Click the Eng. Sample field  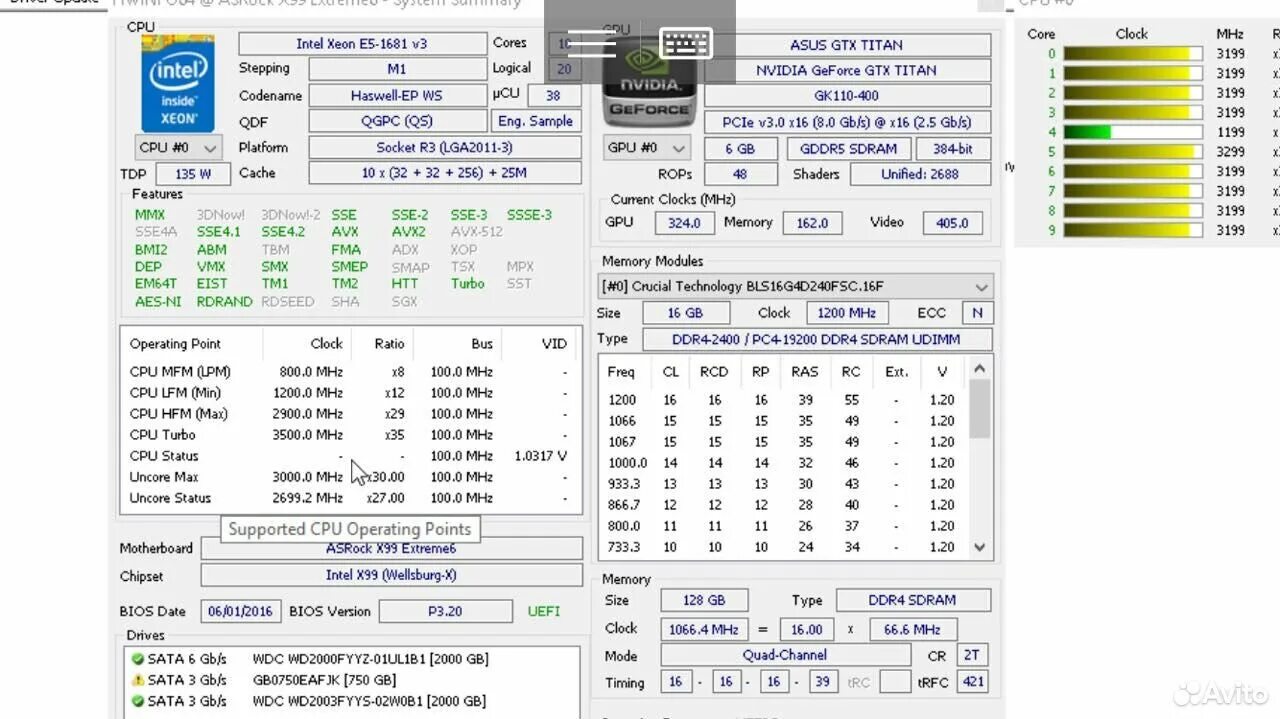click(535, 121)
